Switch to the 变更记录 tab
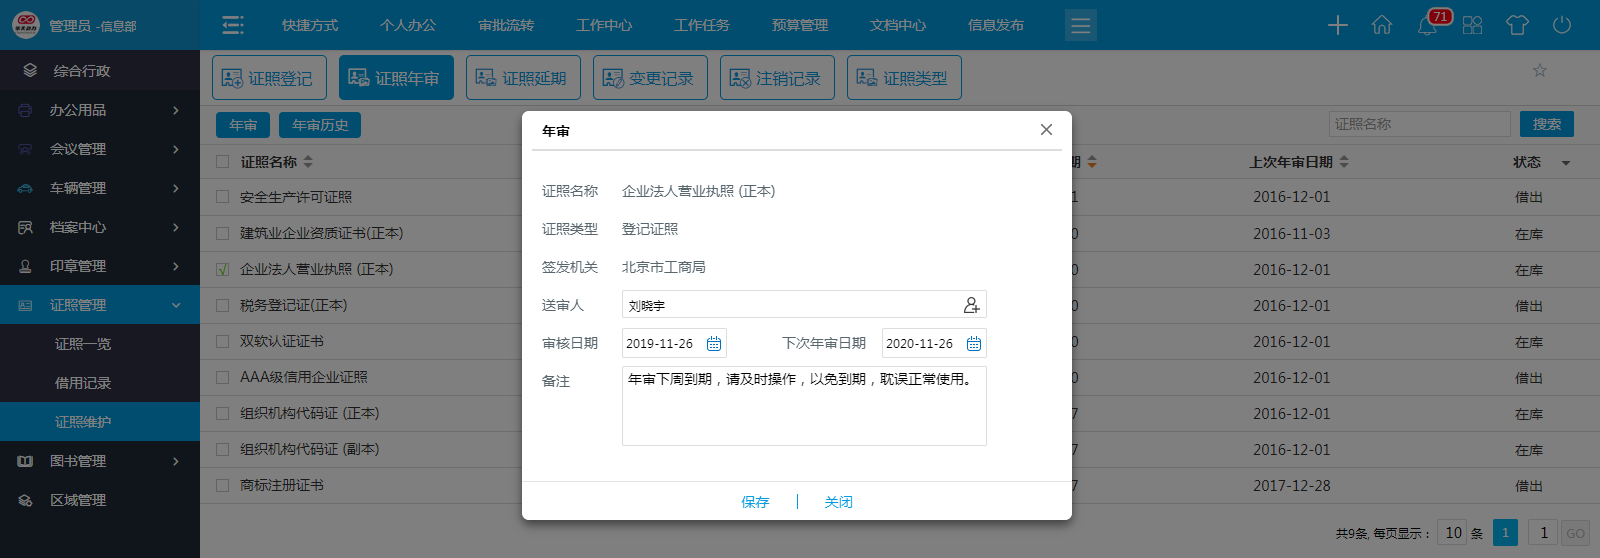Image resolution: width=1600 pixels, height=558 pixels. tap(650, 77)
